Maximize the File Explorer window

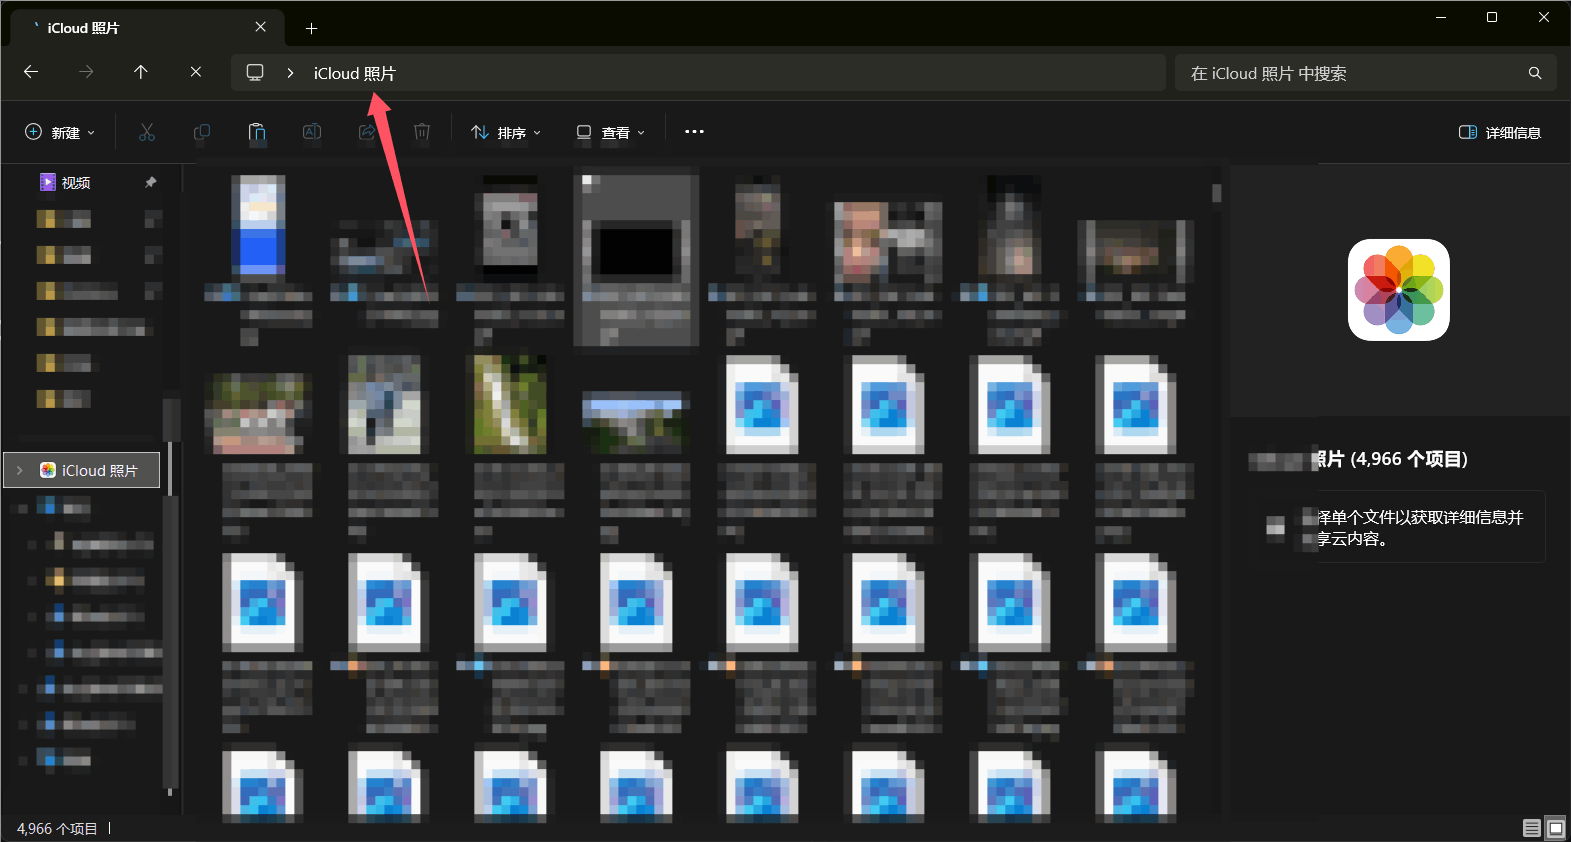click(x=1492, y=17)
